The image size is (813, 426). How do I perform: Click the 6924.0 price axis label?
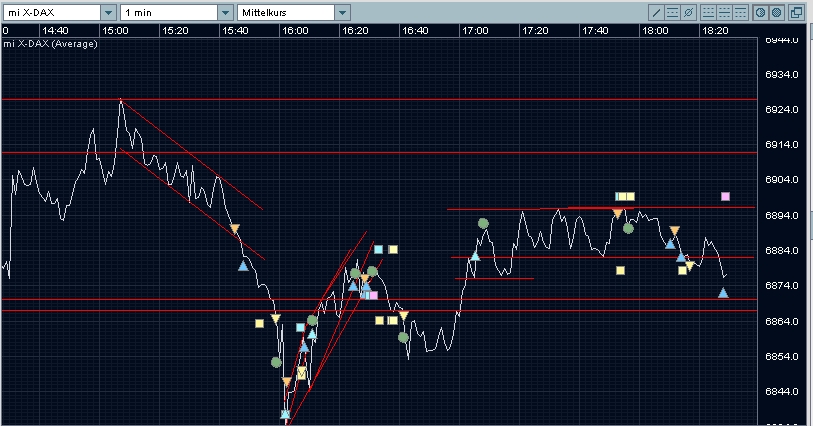coord(781,110)
